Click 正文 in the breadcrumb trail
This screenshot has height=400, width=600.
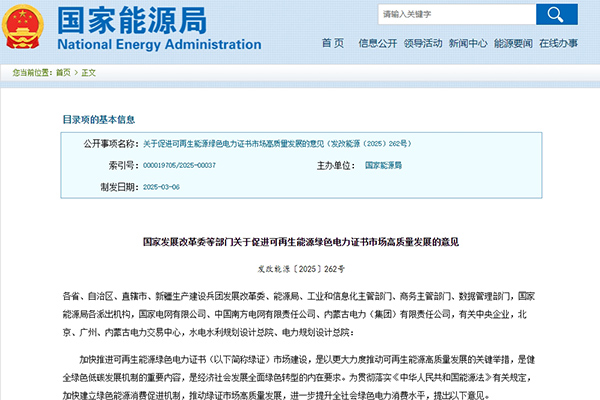tap(88, 73)
